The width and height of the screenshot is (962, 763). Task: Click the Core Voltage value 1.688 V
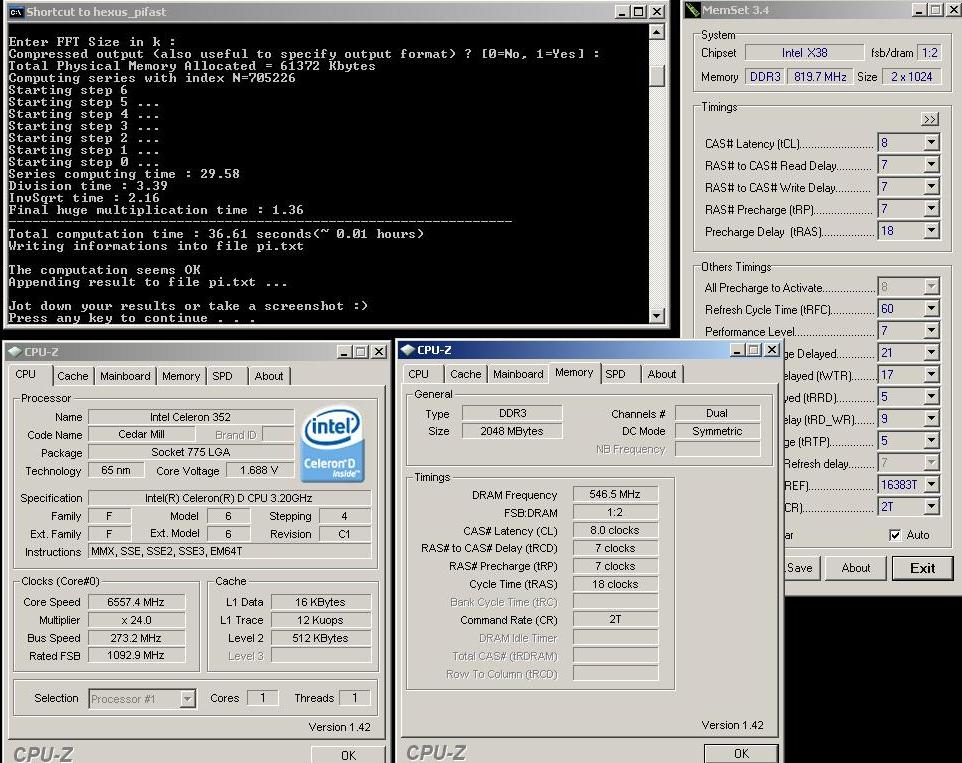[259, 470]
